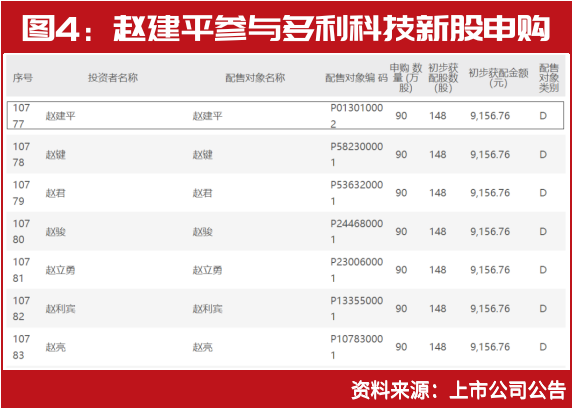Click the 初步获配金额 column header
Screen dimensions: 573x408
[499, 78]
